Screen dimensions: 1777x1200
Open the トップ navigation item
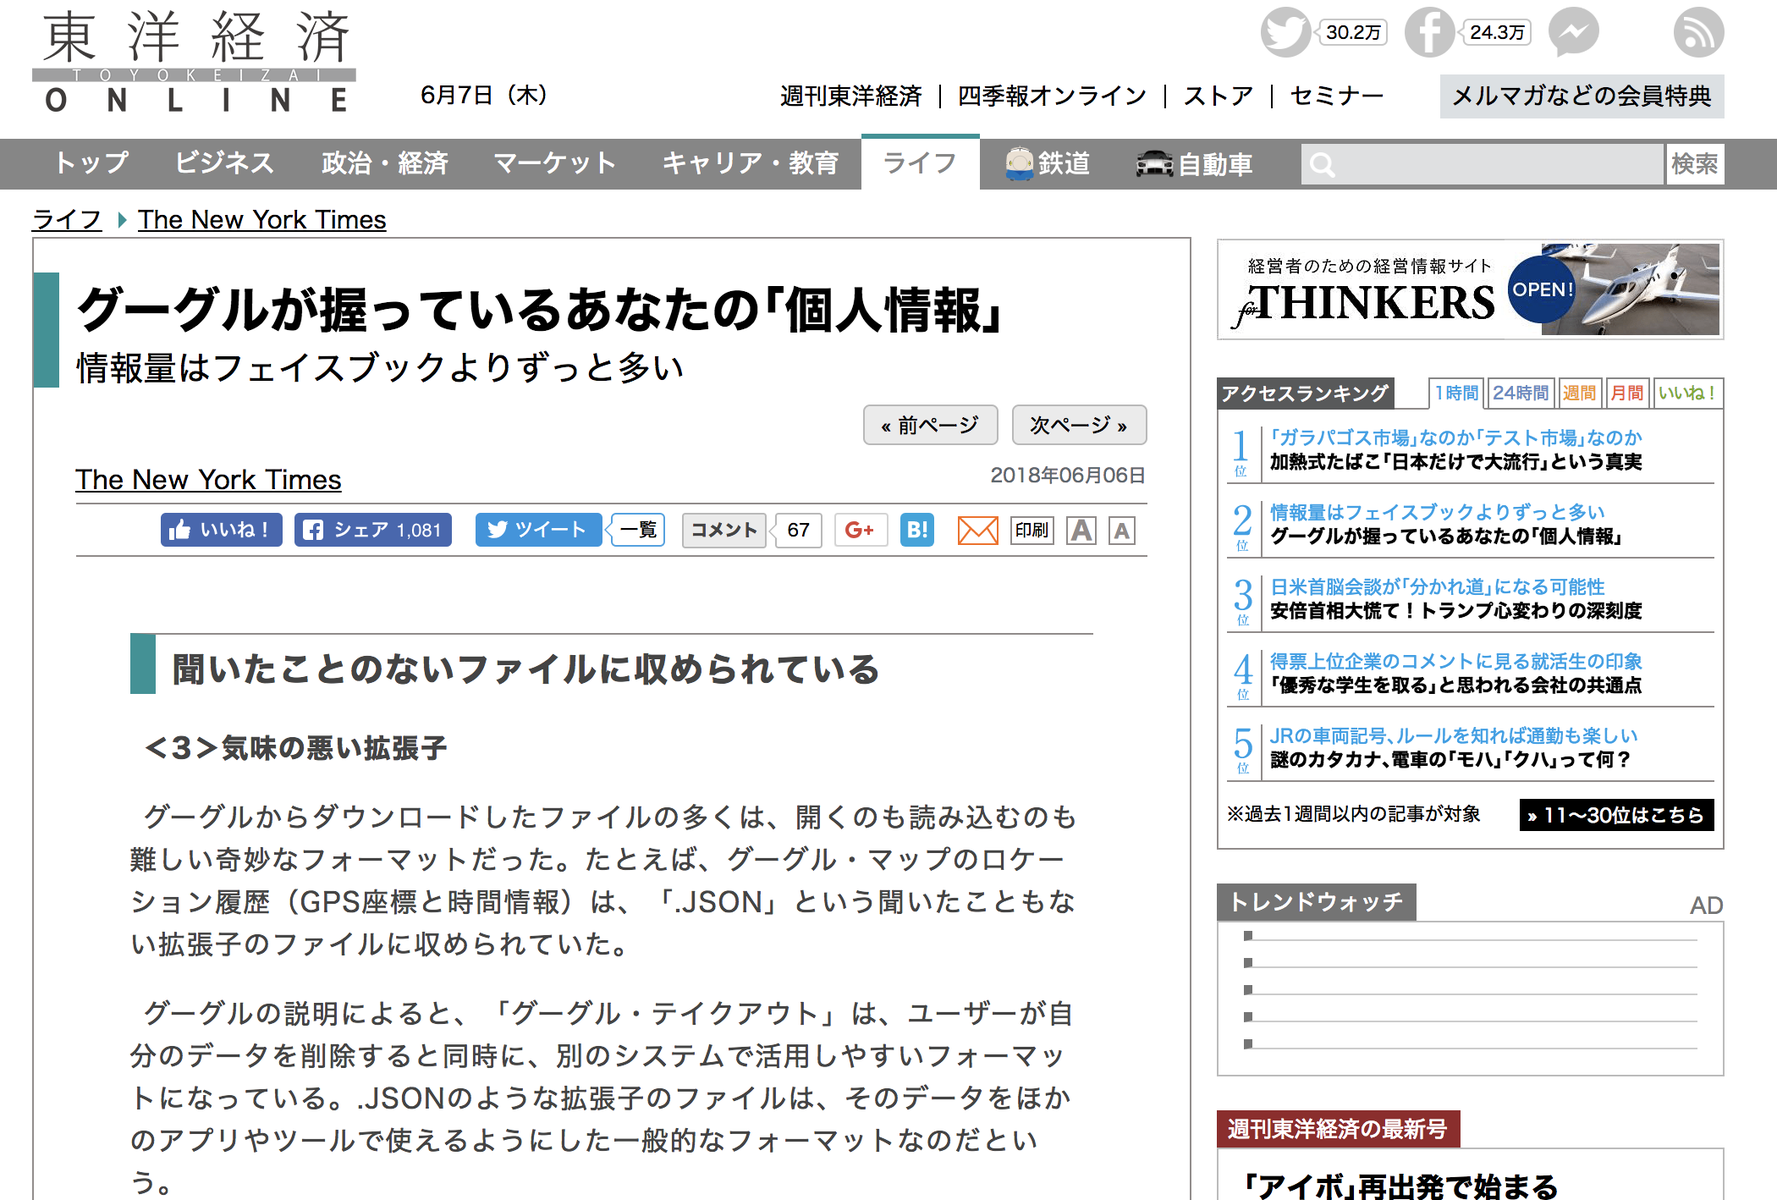[91, 163]
